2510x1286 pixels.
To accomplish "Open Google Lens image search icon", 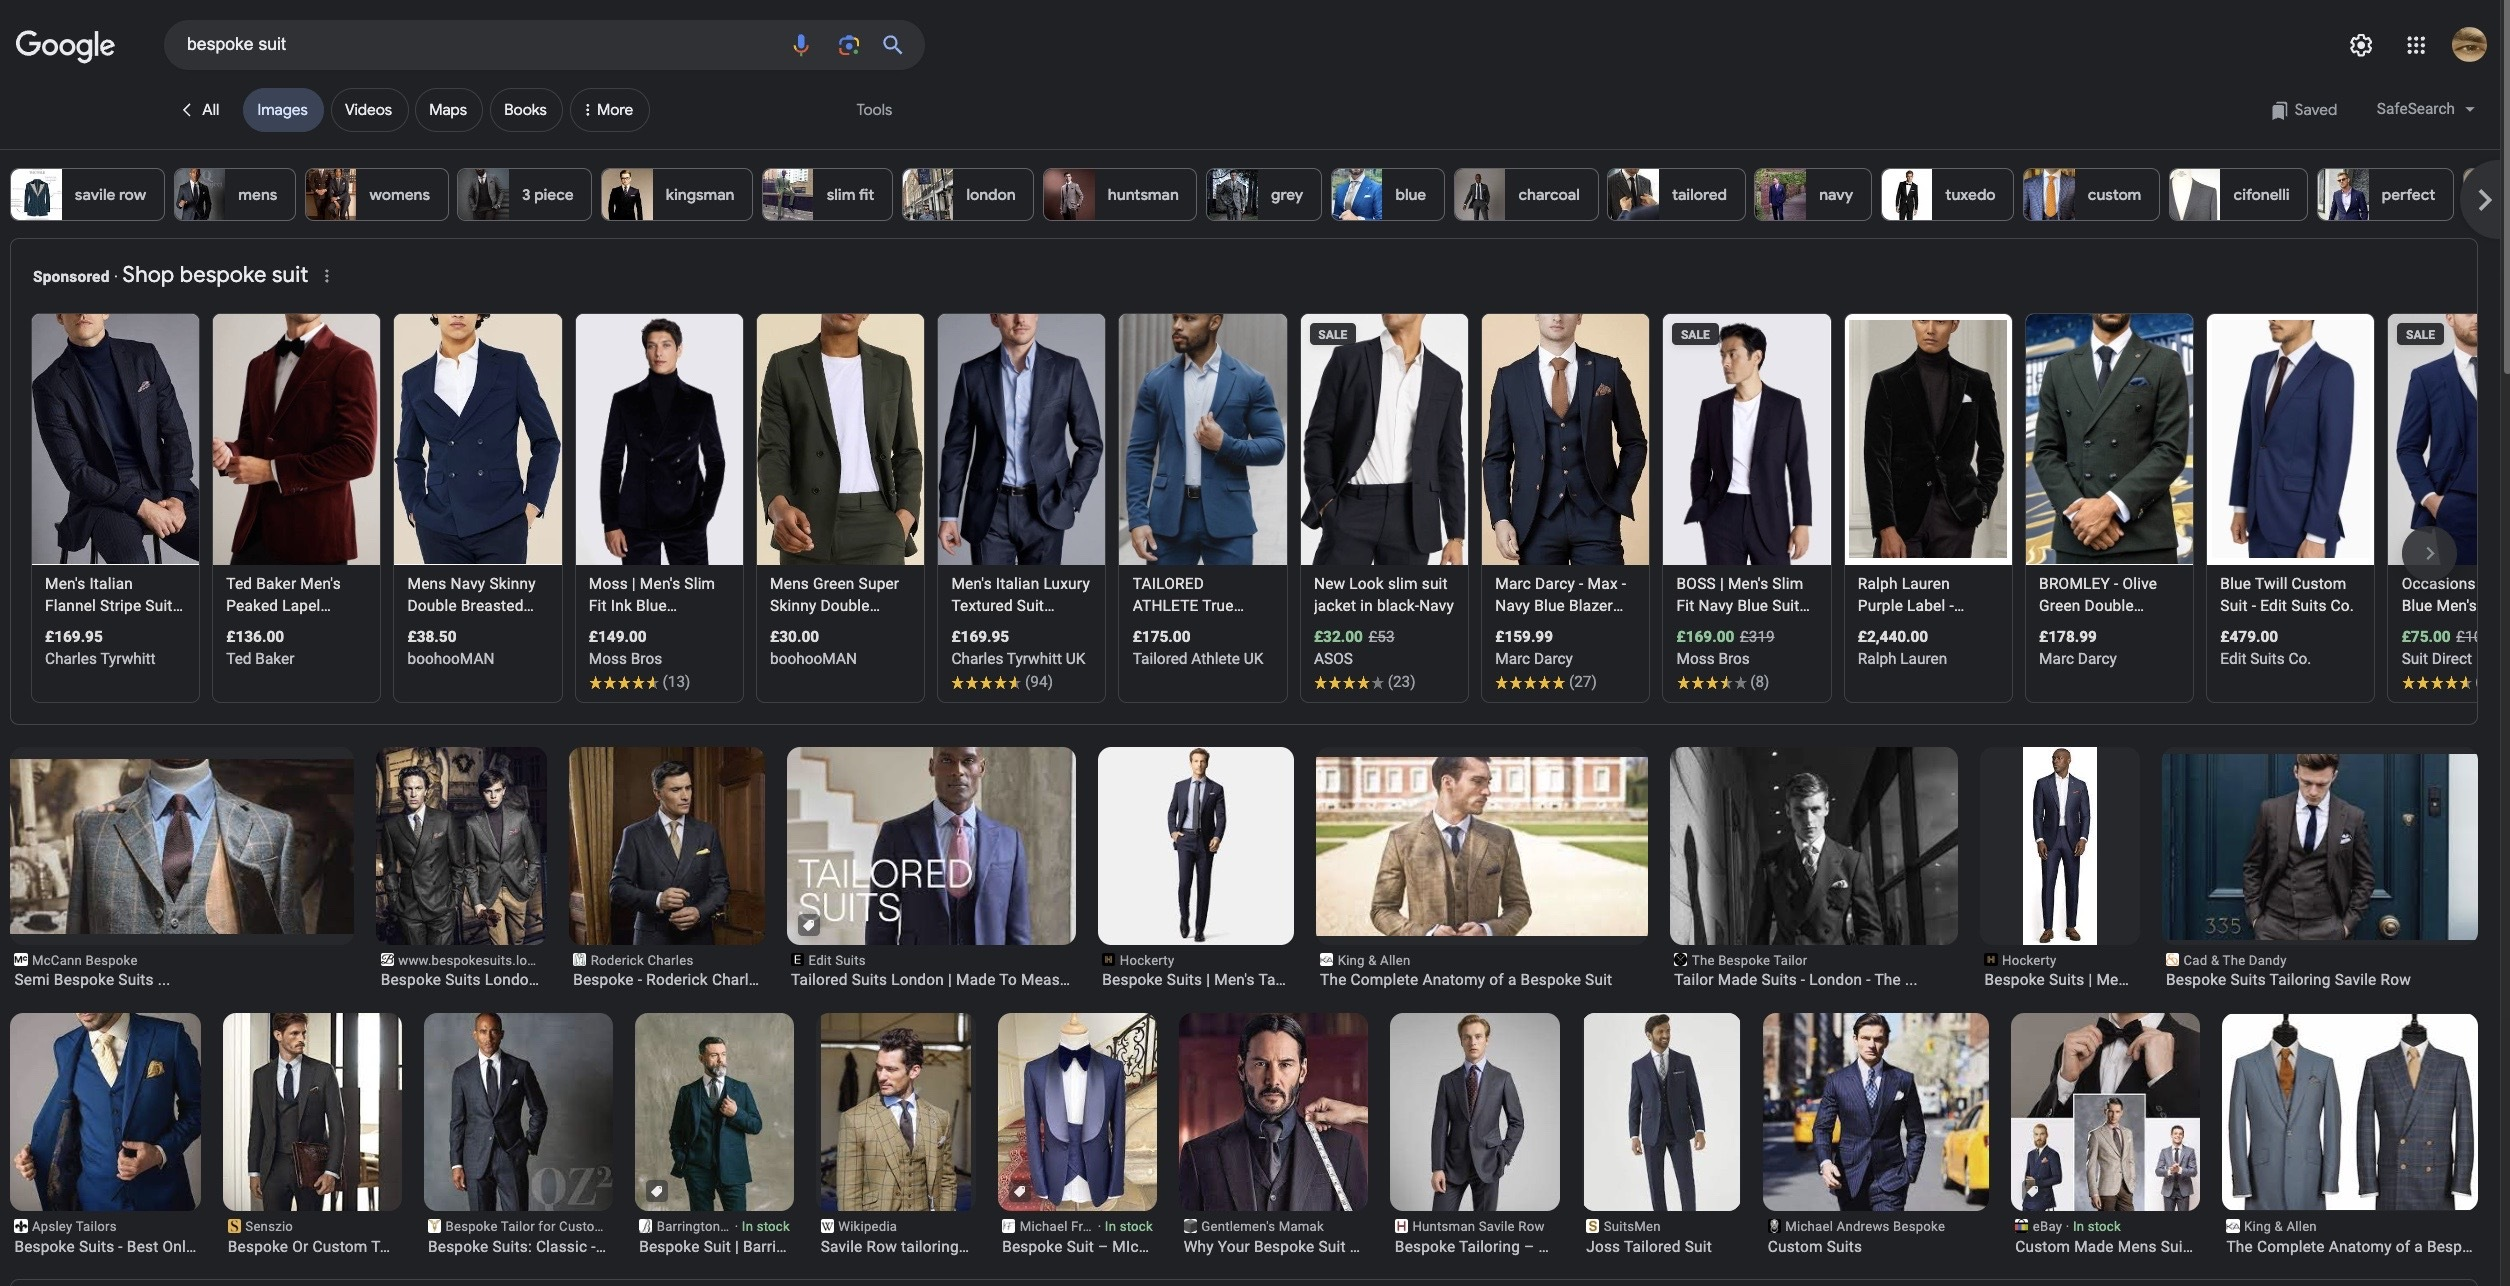I will pyautogui.click(x=848, y=45).
